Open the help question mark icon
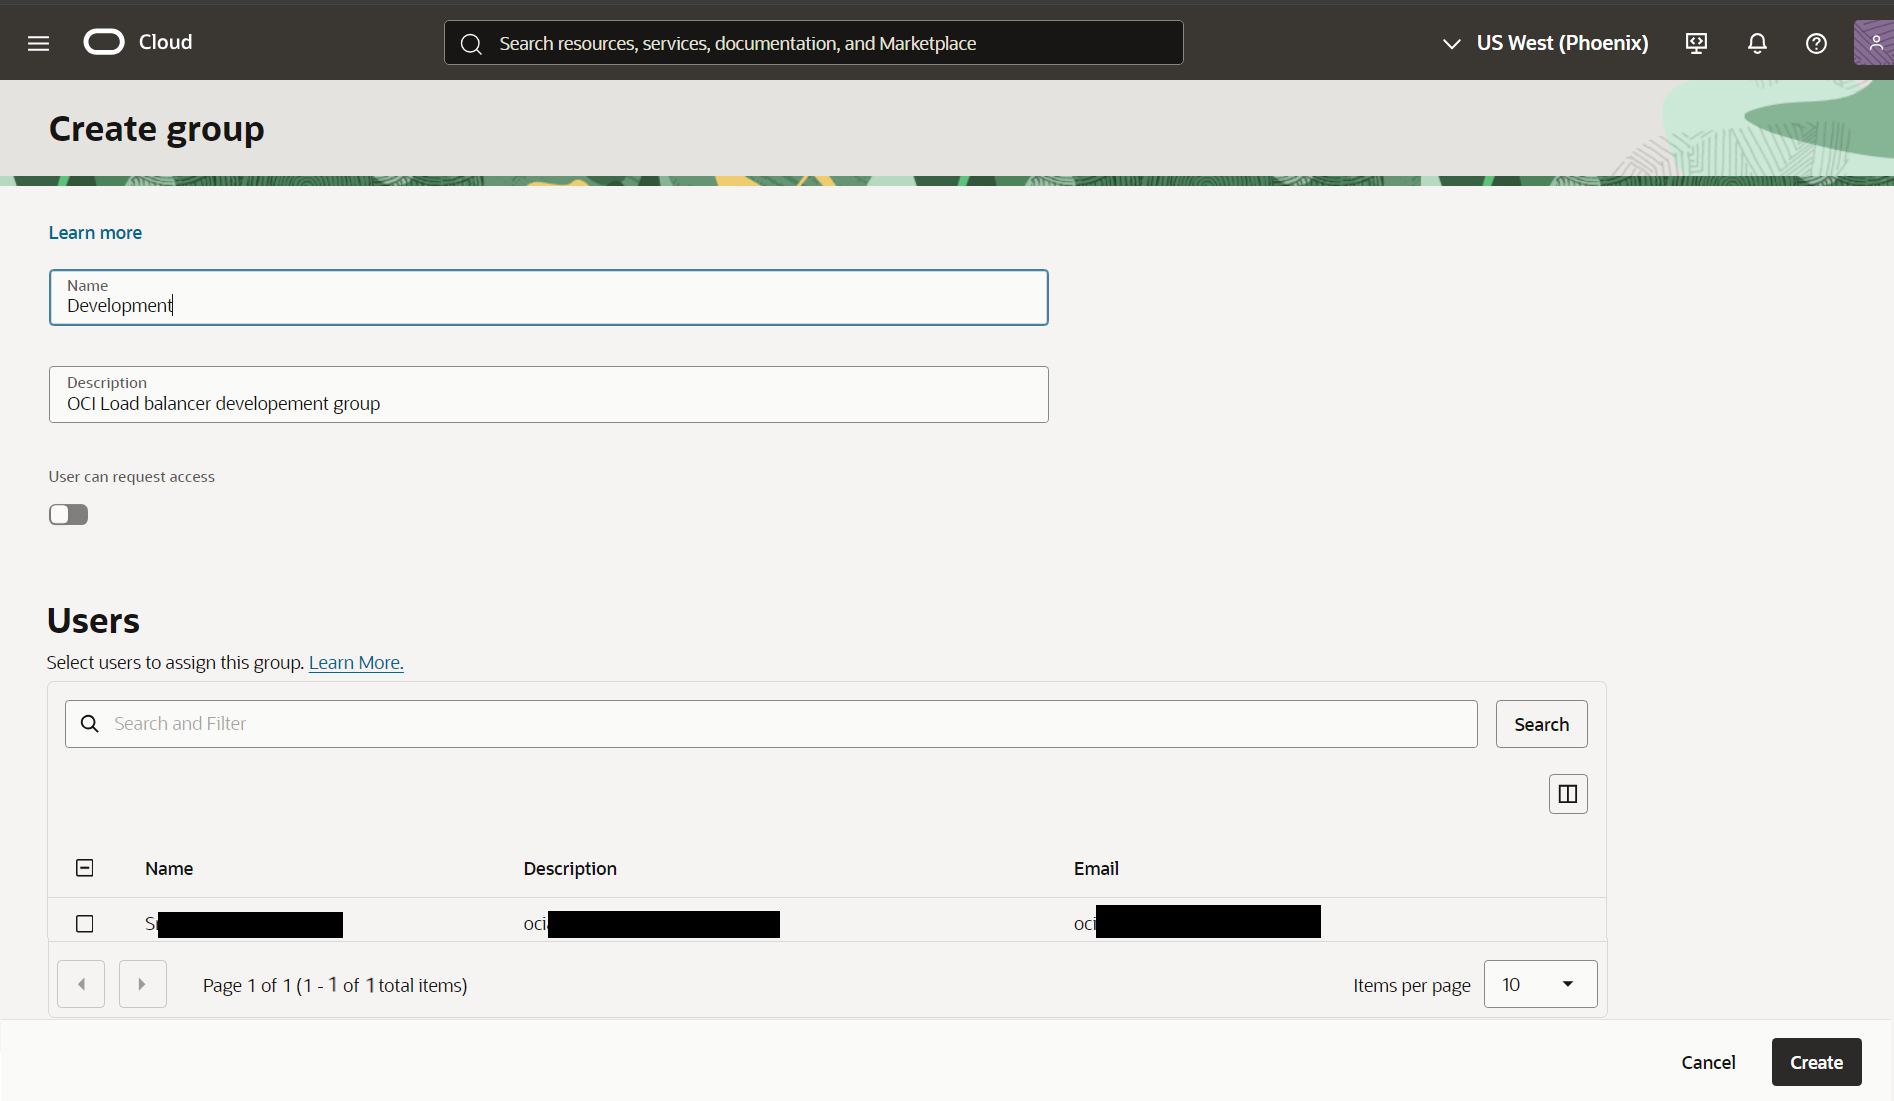1894x1101 pixels. [x=1816, y=43]
